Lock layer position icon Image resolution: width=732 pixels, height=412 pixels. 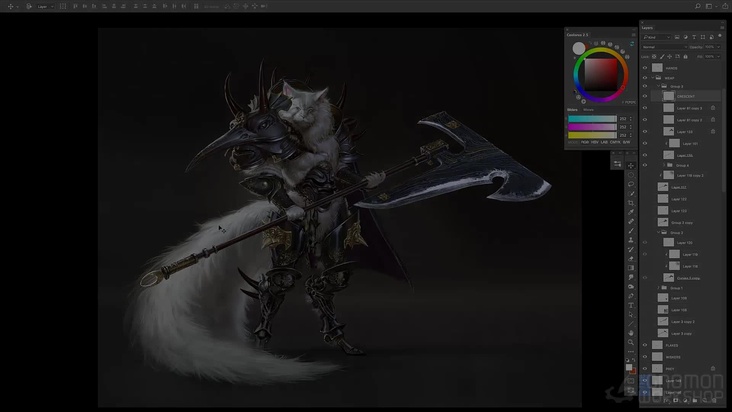click(x=669, y=56)
